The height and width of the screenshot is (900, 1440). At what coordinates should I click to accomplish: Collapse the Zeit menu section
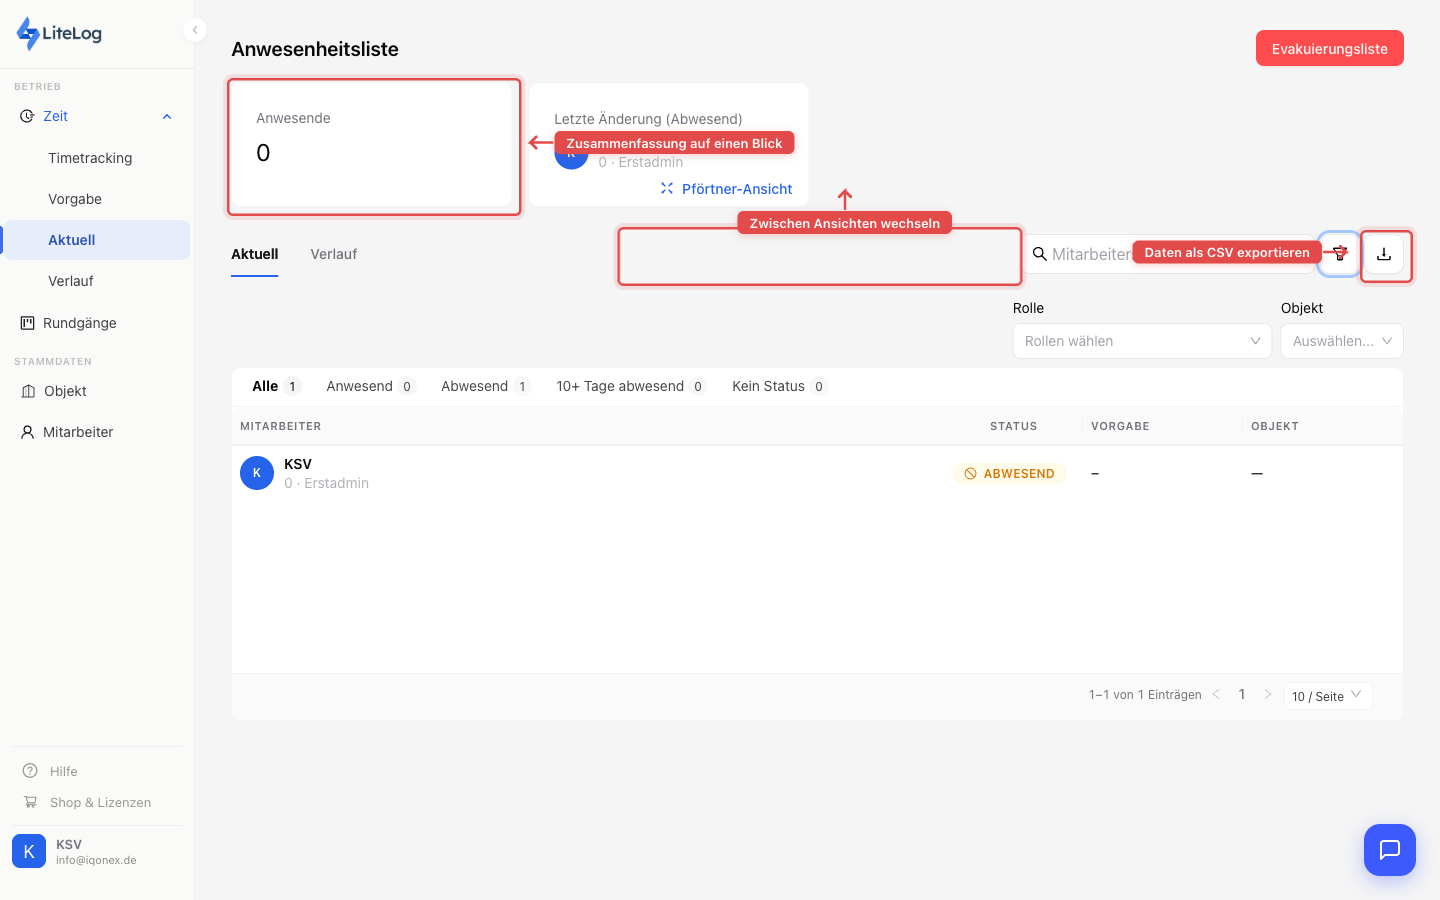pyautogui.click(x=167, y=117)
